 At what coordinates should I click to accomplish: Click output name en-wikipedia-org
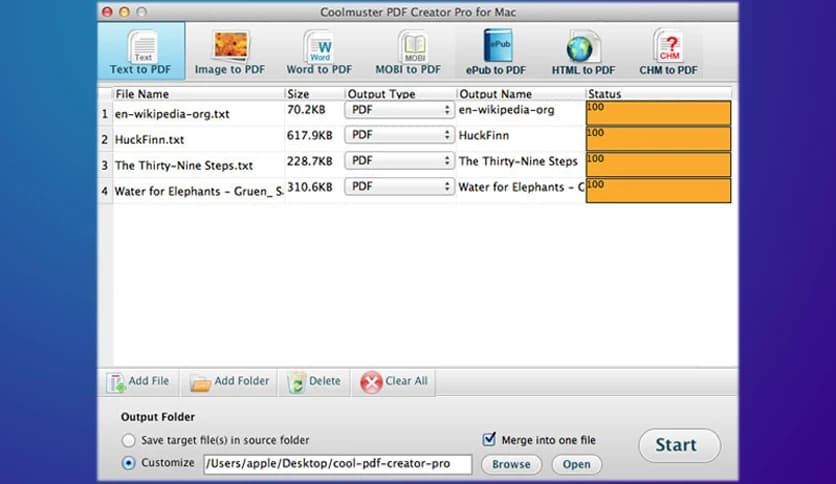pos(507,110)
